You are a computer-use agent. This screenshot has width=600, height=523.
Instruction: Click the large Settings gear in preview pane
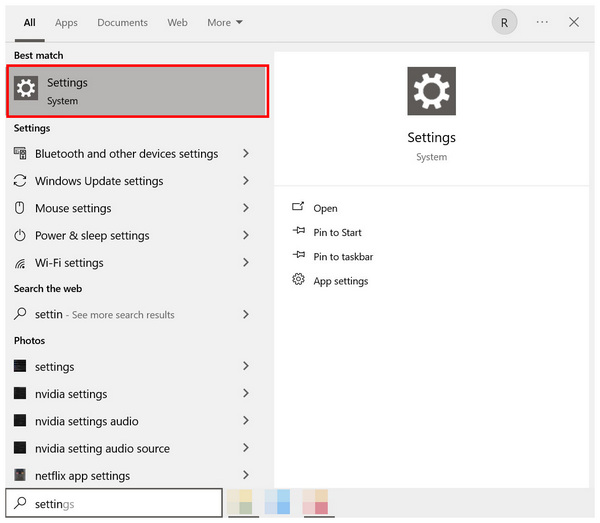click(x=431, y=91)
